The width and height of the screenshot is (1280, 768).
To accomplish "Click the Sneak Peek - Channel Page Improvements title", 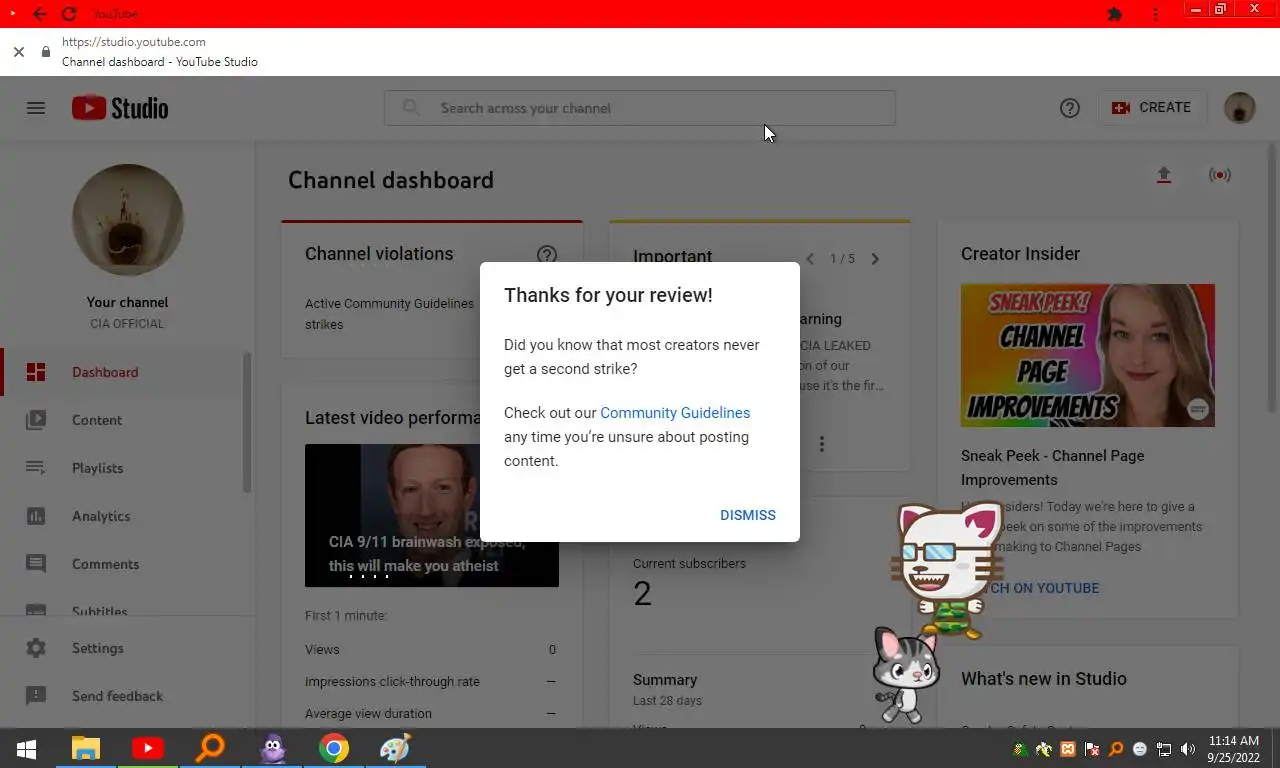I will 1052,467.
